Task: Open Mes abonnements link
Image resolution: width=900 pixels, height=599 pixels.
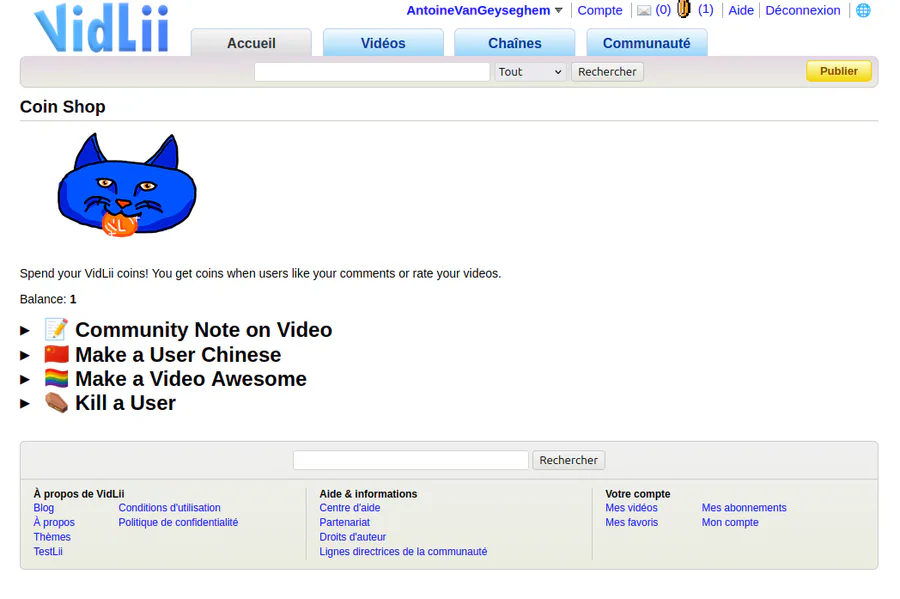Action: [744, 508]
